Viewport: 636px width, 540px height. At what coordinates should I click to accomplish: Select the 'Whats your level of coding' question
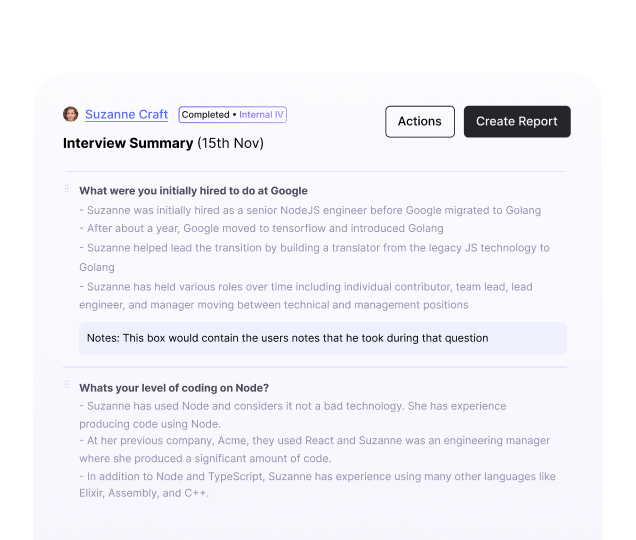click(x=174, y=388)
